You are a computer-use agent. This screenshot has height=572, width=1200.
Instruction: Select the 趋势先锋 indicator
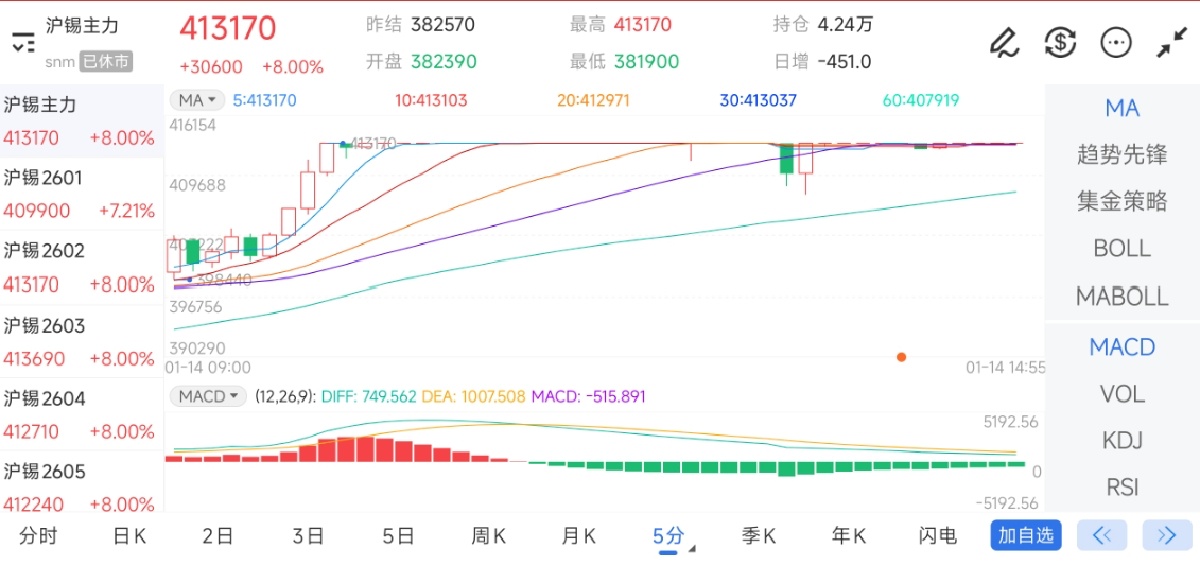pyautogui.click(x=1122, y=154)
